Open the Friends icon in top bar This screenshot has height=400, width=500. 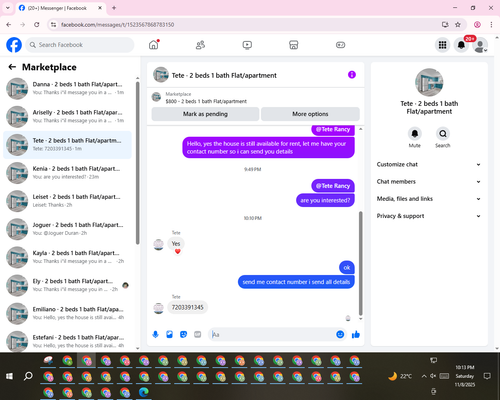click(200, 45)
